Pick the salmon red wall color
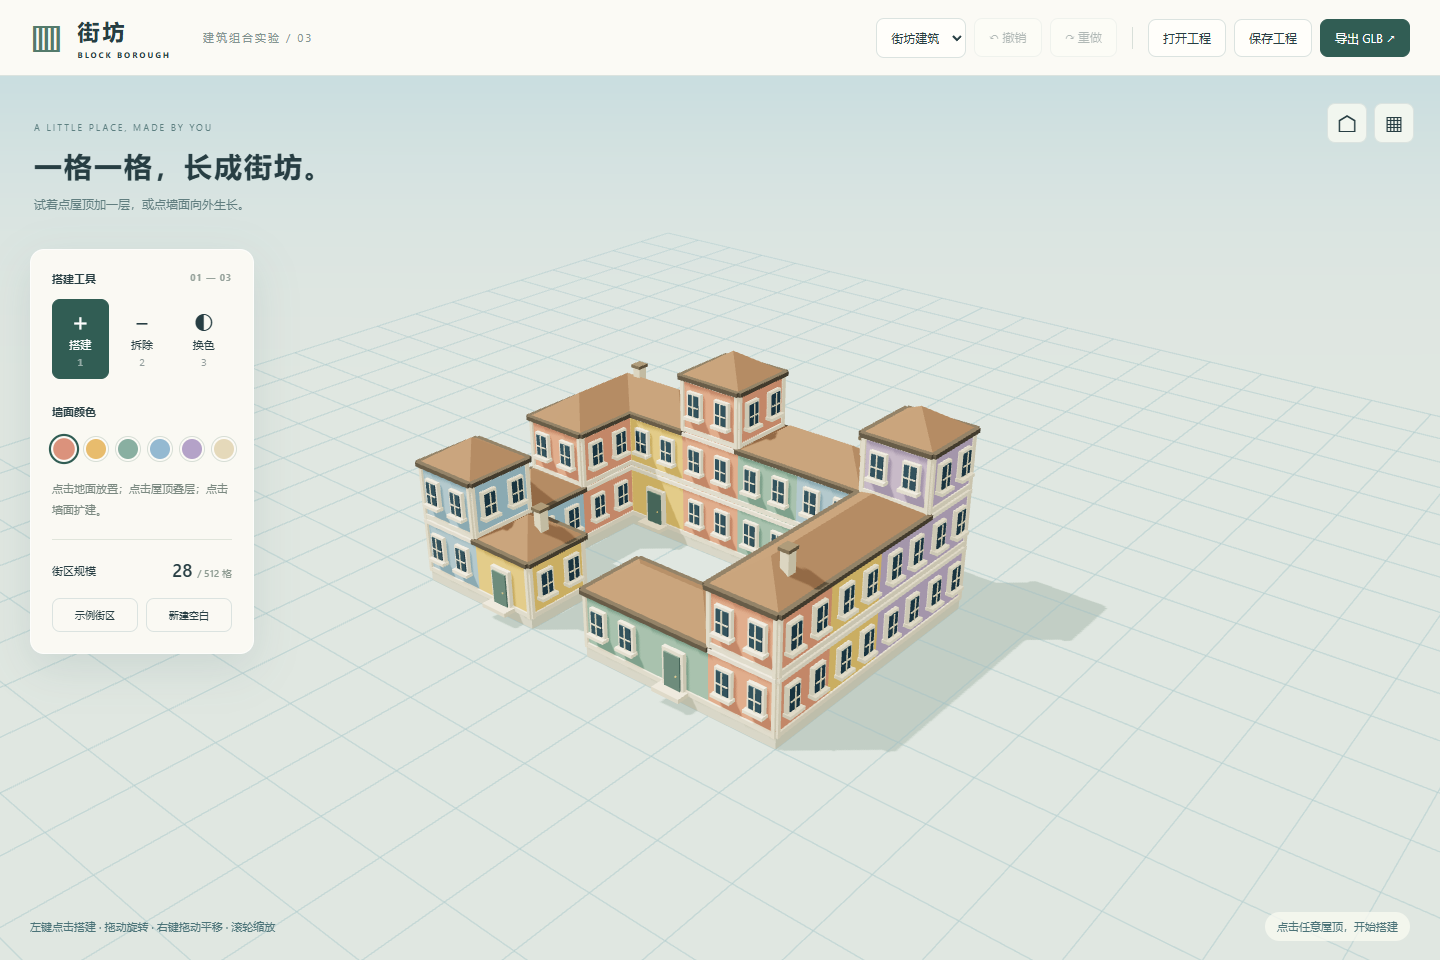1440x960 pixels. [64, 449]
